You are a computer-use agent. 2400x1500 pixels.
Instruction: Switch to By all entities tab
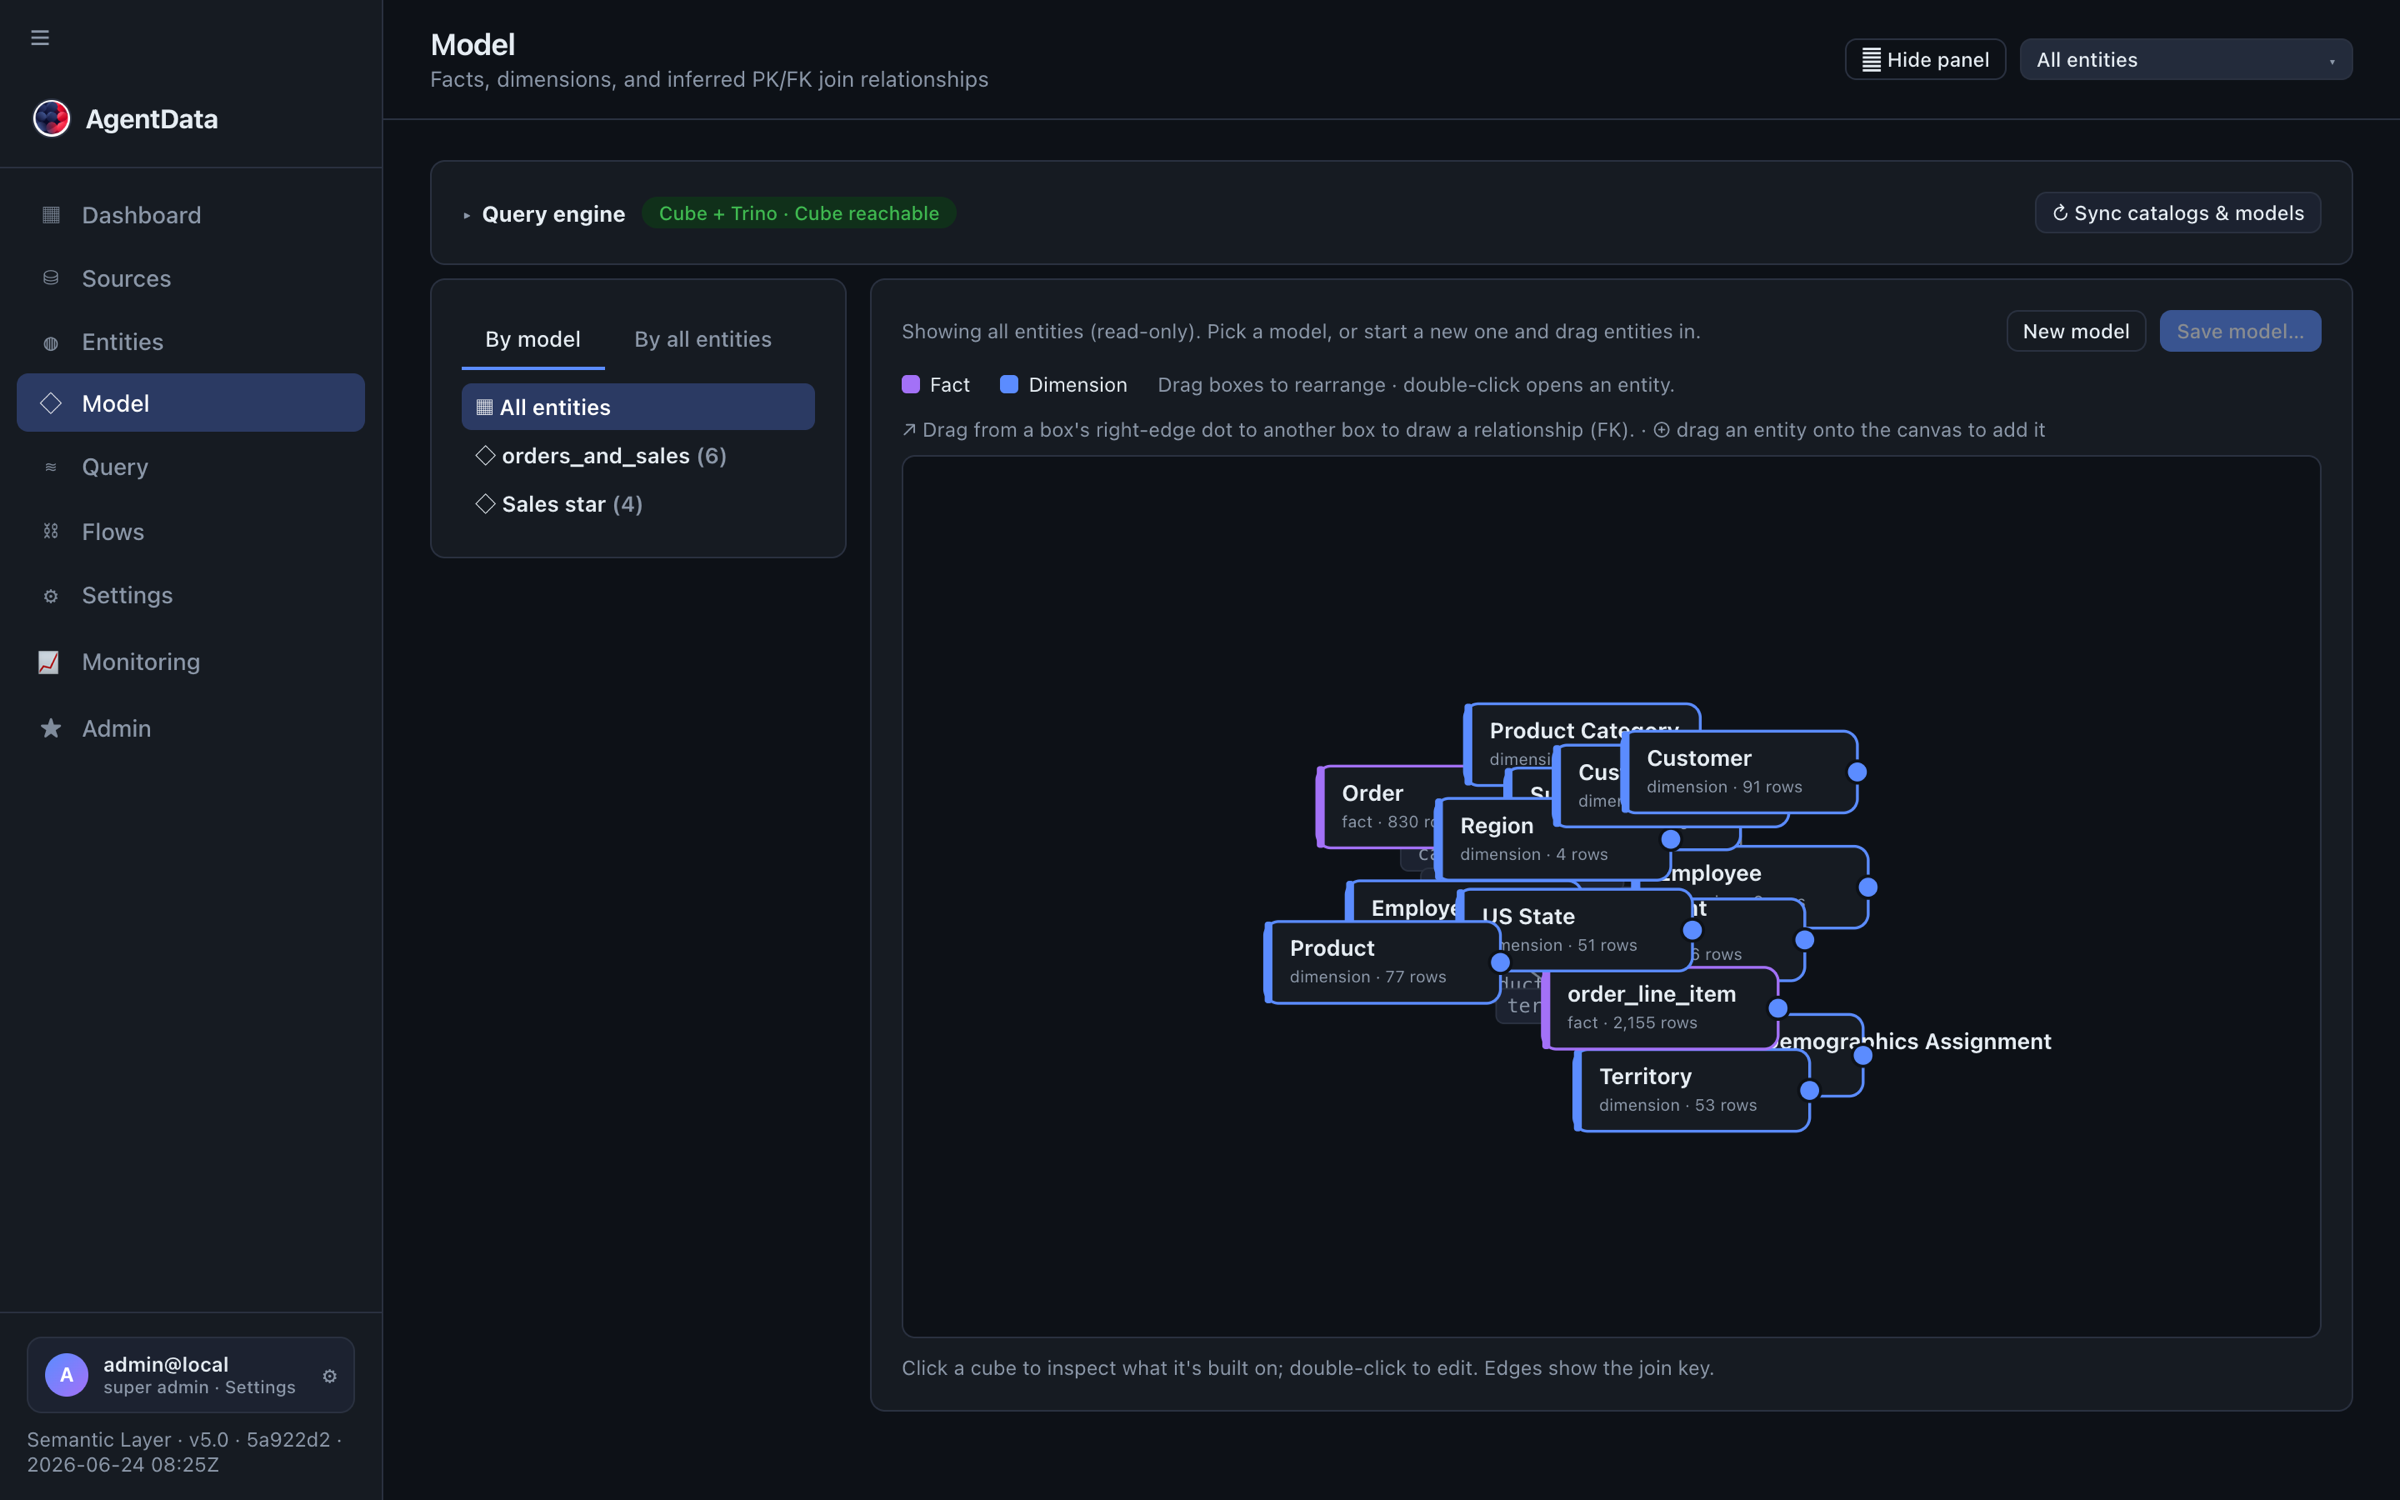702,339
